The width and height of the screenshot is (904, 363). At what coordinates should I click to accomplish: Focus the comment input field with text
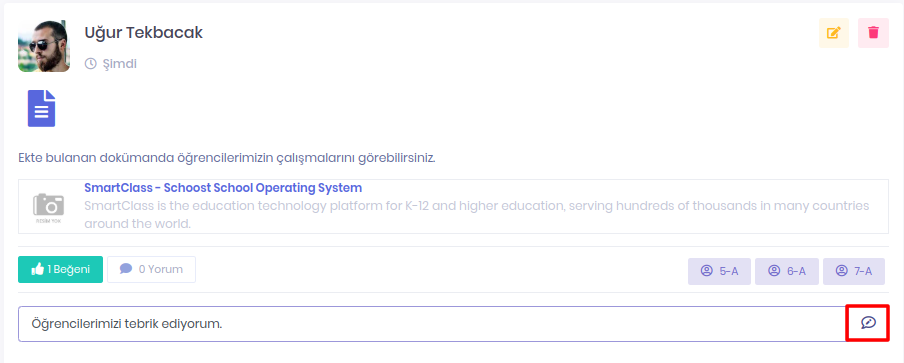coord(432,324)
